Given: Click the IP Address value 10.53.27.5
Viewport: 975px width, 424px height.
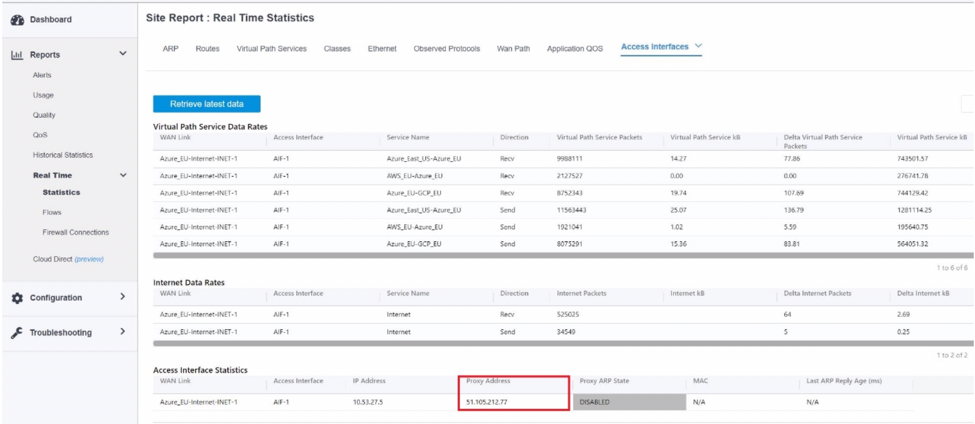Looking at the screenshot, I should click(367, 402).
